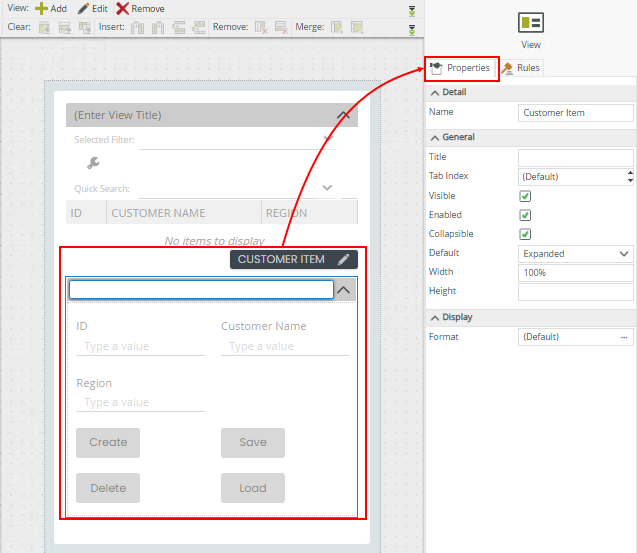
Task: Click the Create button on the form
Action: 108,442
